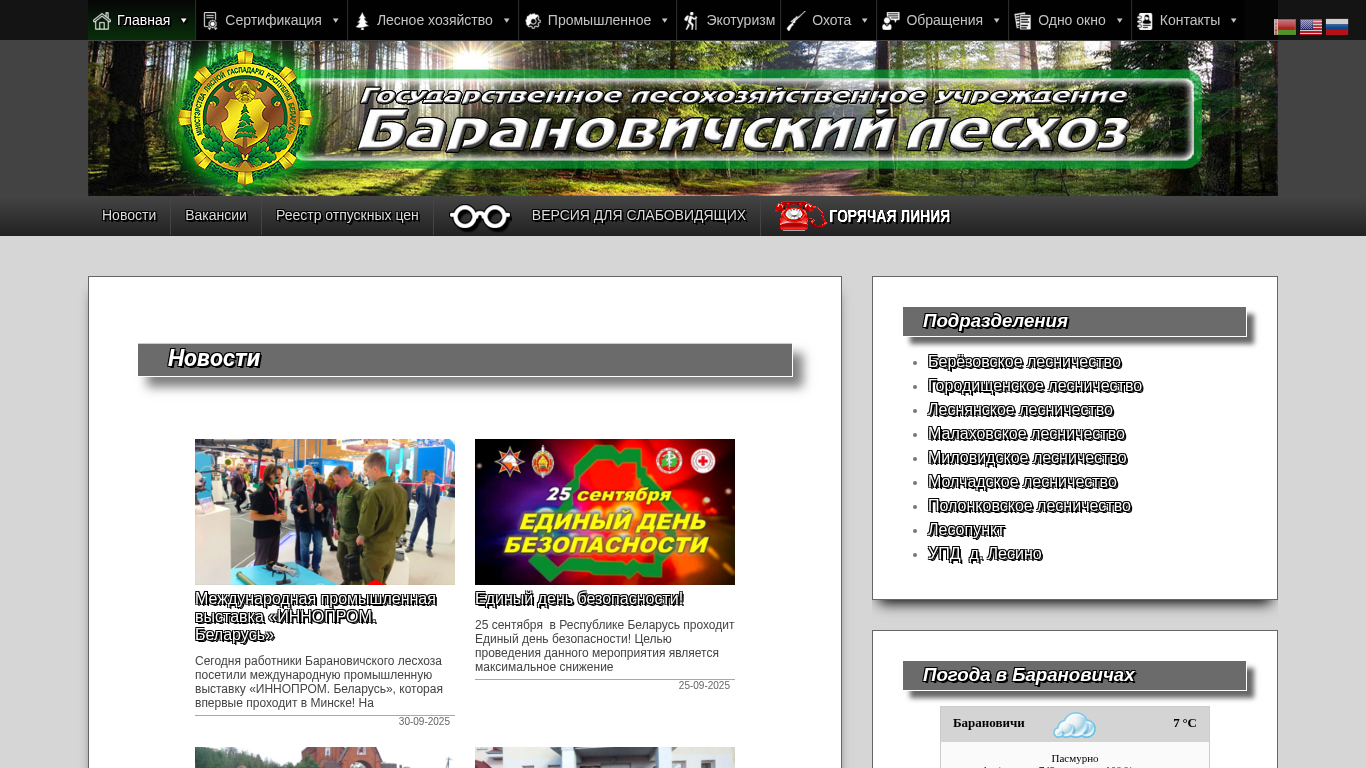Open the Лесопункт link

(x=966, y=530)
